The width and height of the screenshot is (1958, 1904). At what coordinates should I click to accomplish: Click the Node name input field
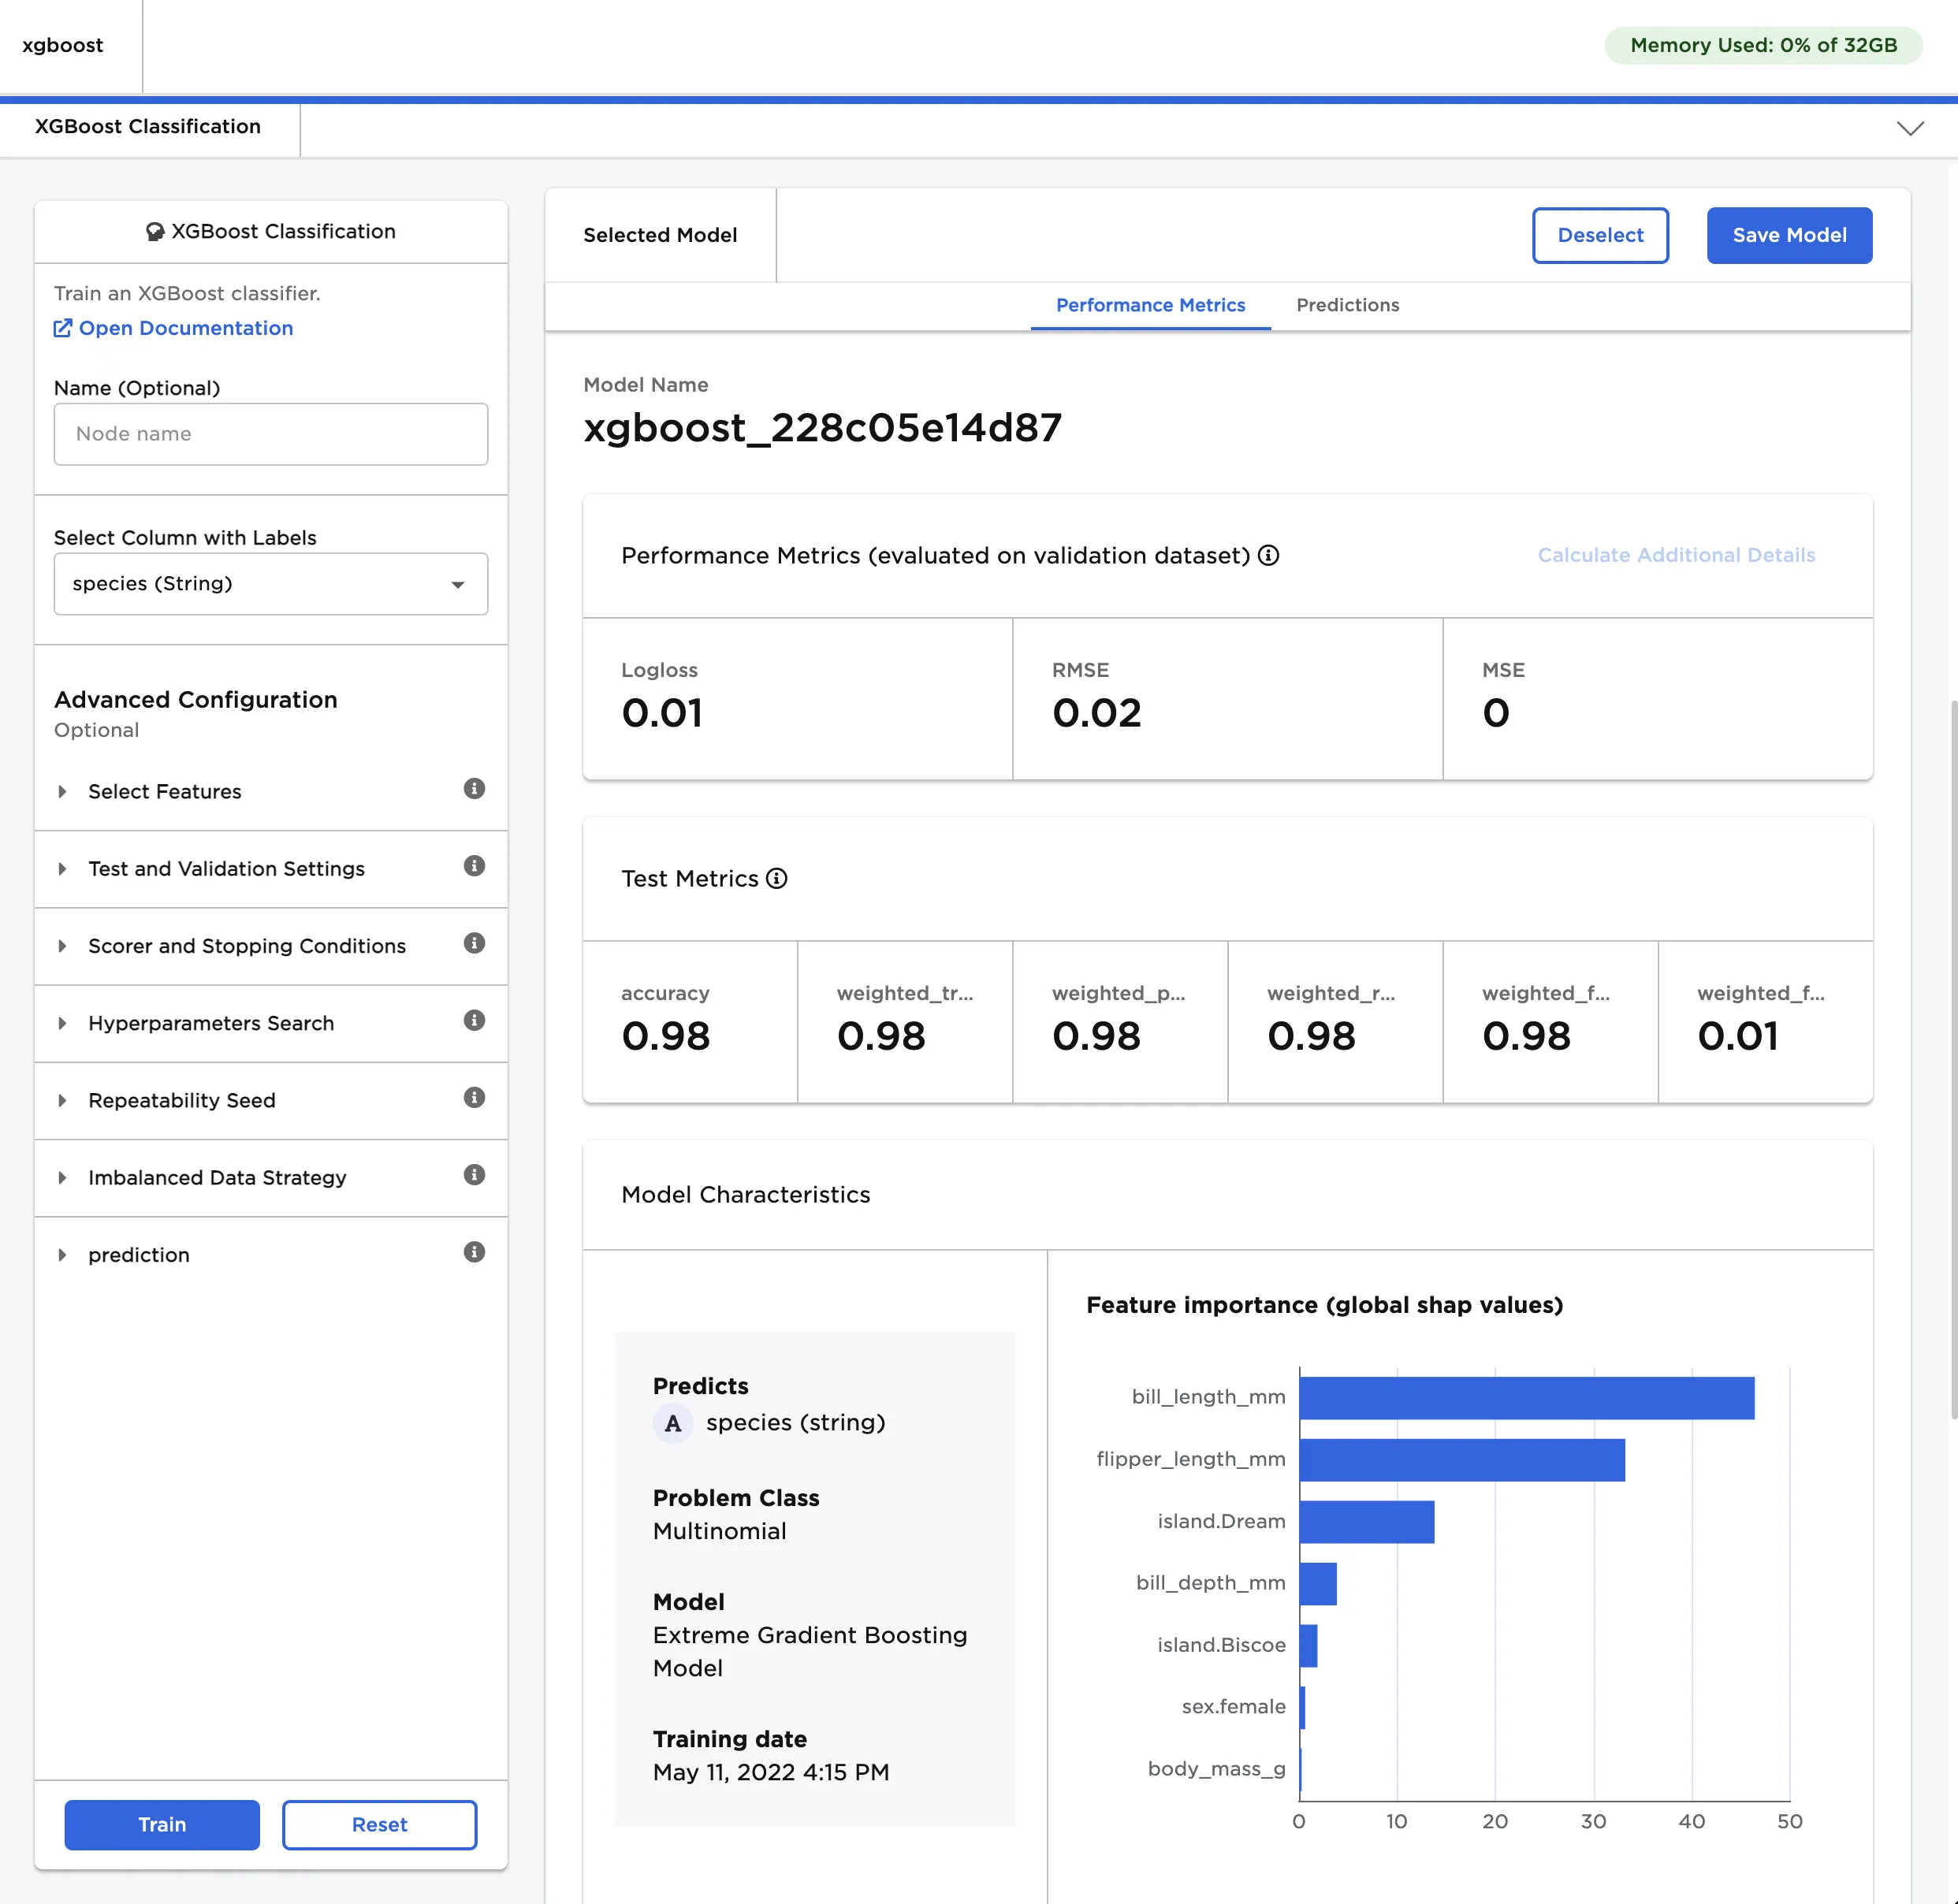click(270, 434)
